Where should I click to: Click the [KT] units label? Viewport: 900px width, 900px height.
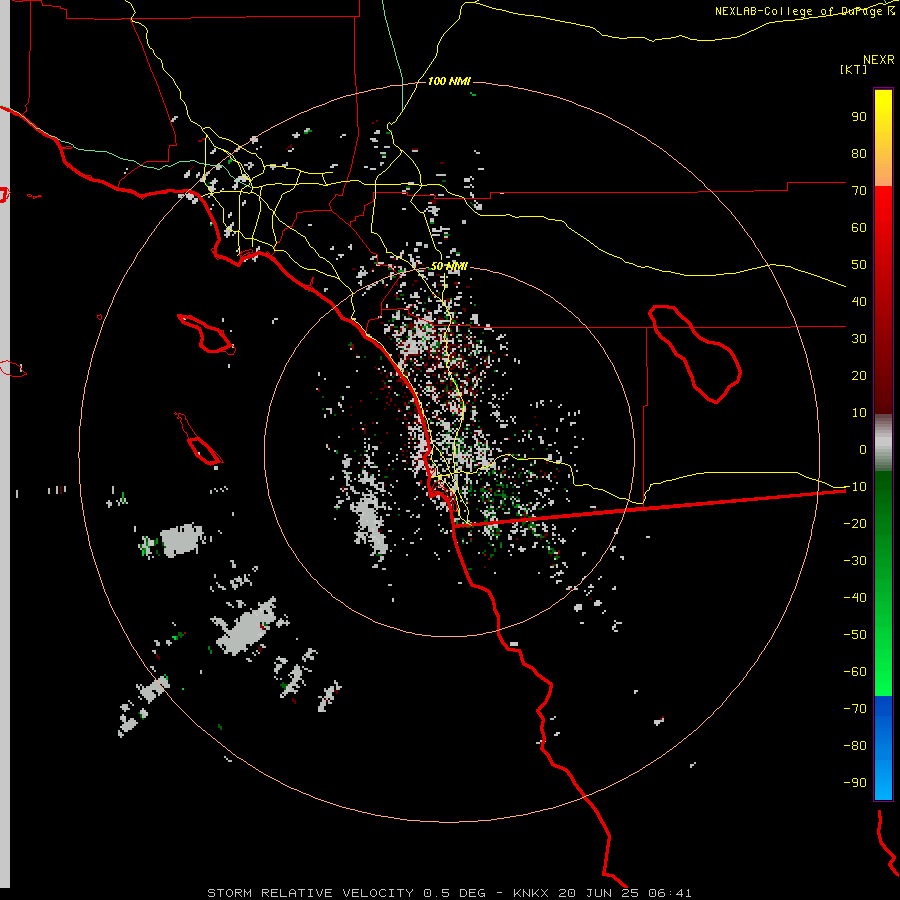[x=854, y=69]
